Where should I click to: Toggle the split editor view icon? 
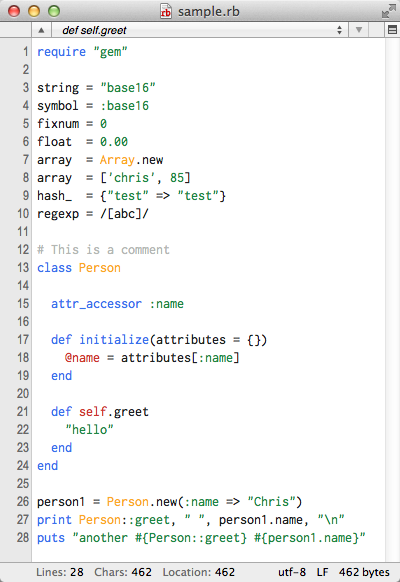pyautogui.click(x=392, y=30)
